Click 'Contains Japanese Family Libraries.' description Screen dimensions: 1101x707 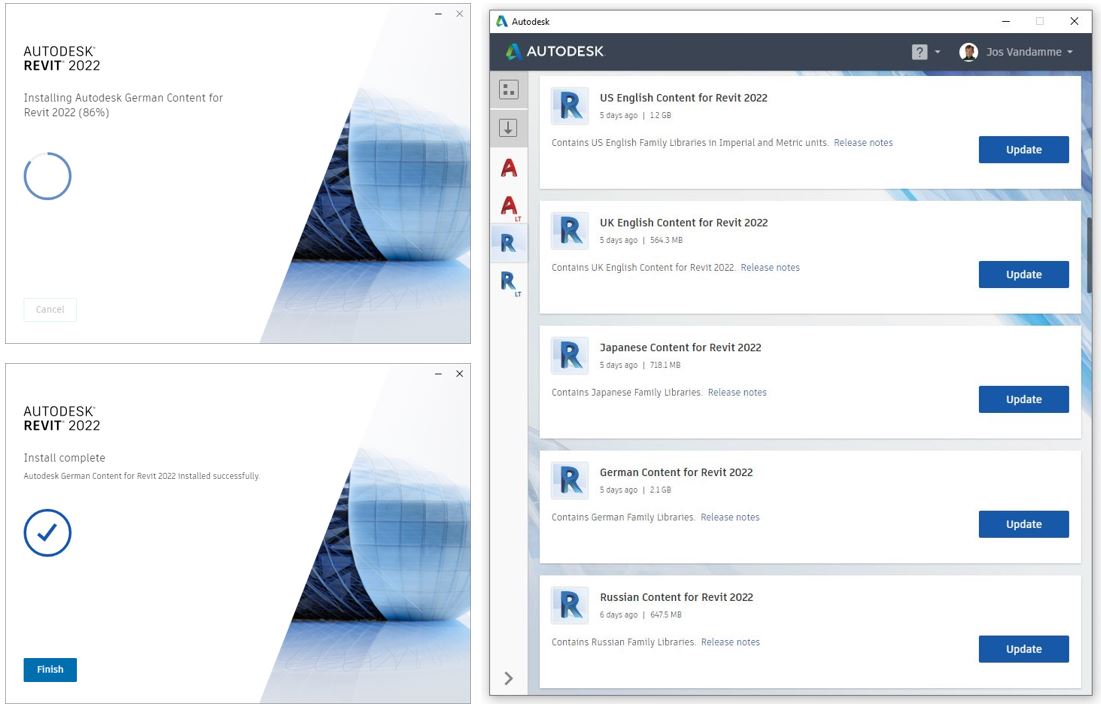coord(627,392)
